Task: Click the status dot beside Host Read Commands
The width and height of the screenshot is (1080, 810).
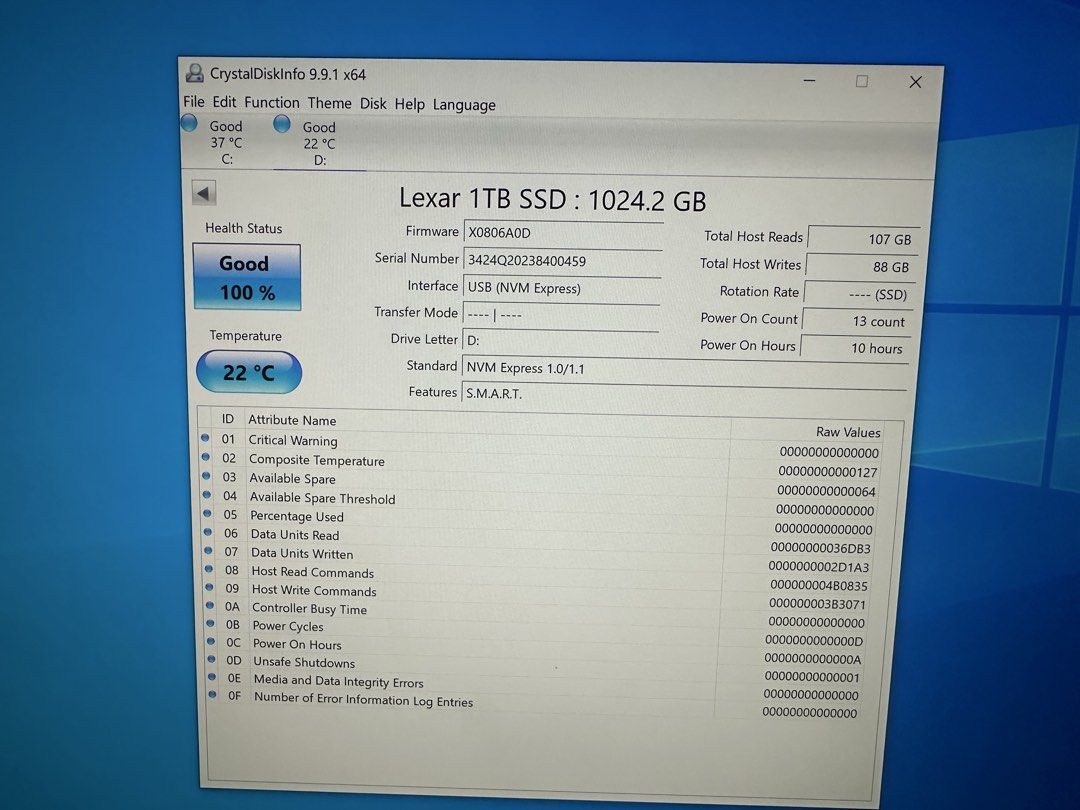Action: [209, 569]
